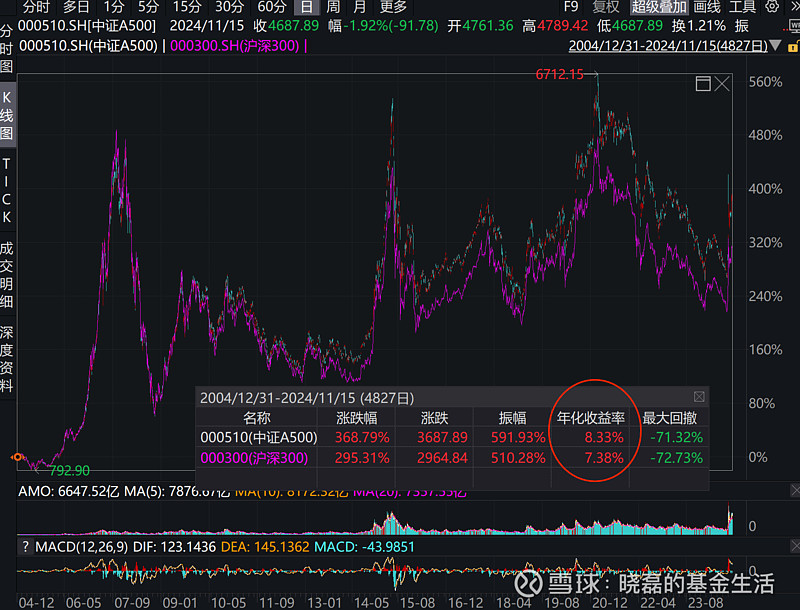
Task: Toggle the yellow lock icon beside date range
Action: click(793, 46)
